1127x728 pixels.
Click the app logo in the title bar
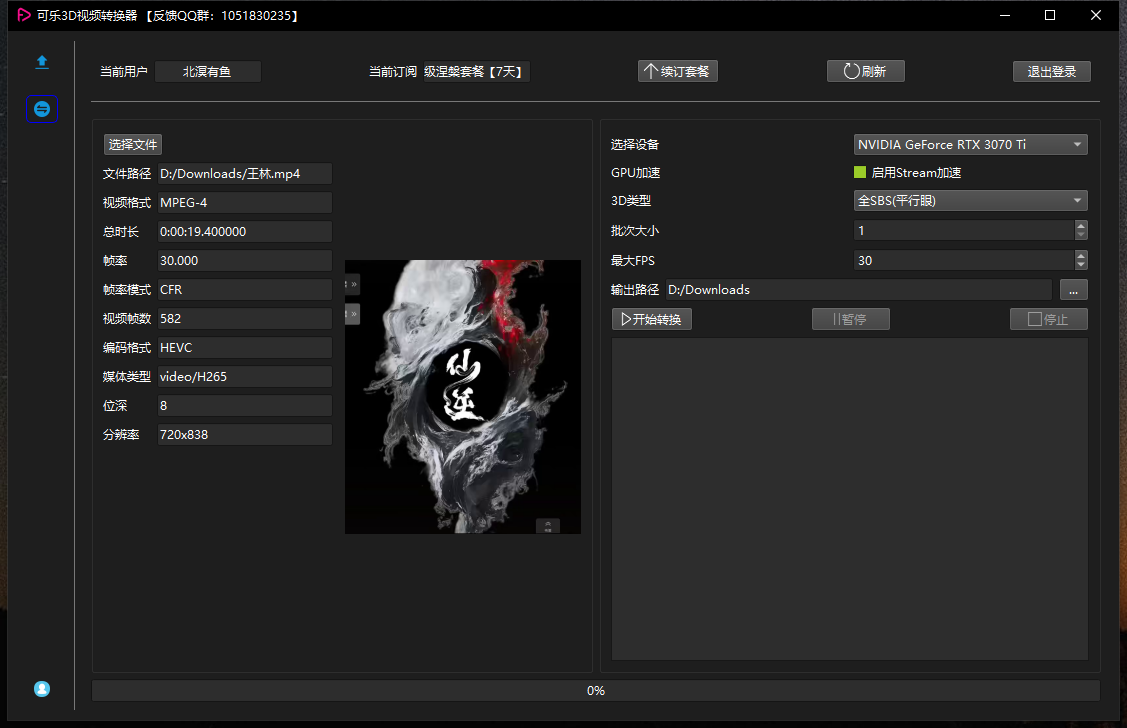[24, 15]
